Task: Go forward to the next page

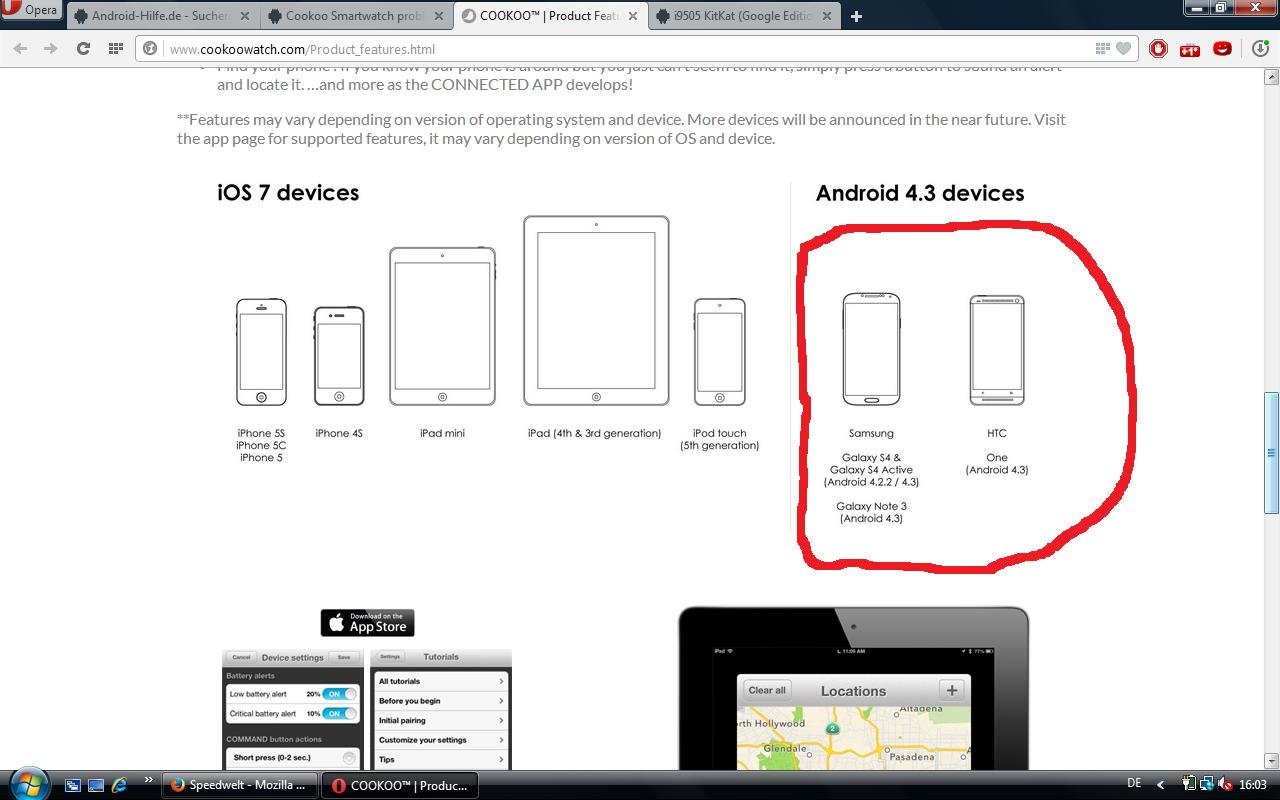Action: click(x=50, y=48)
